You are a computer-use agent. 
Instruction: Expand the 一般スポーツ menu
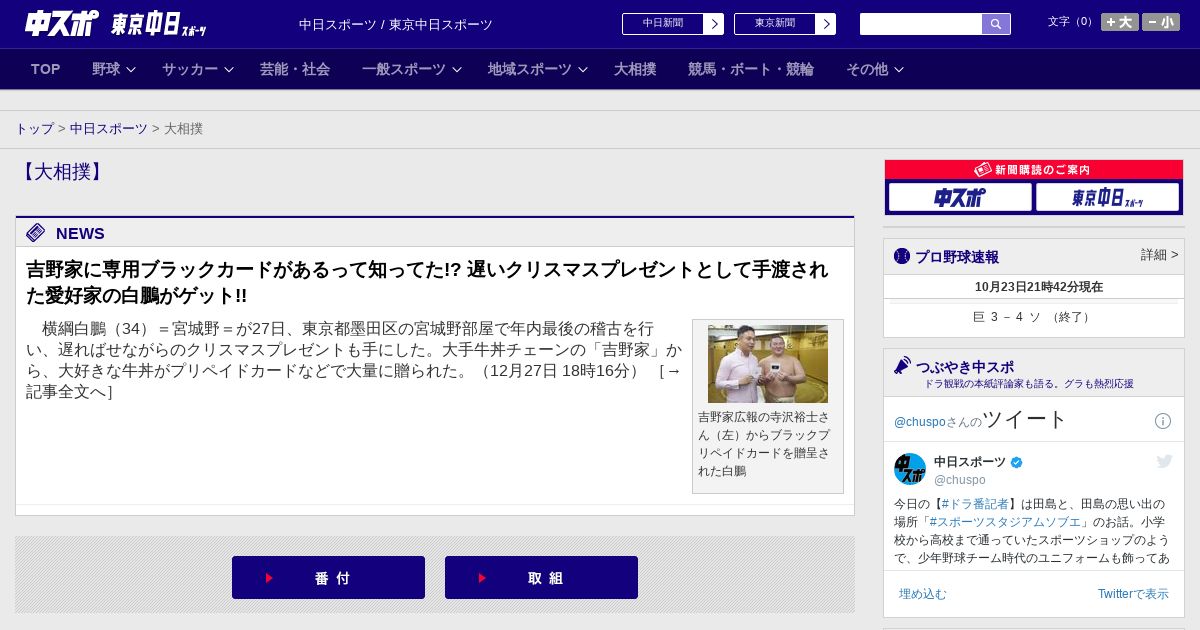coord(412,69)
